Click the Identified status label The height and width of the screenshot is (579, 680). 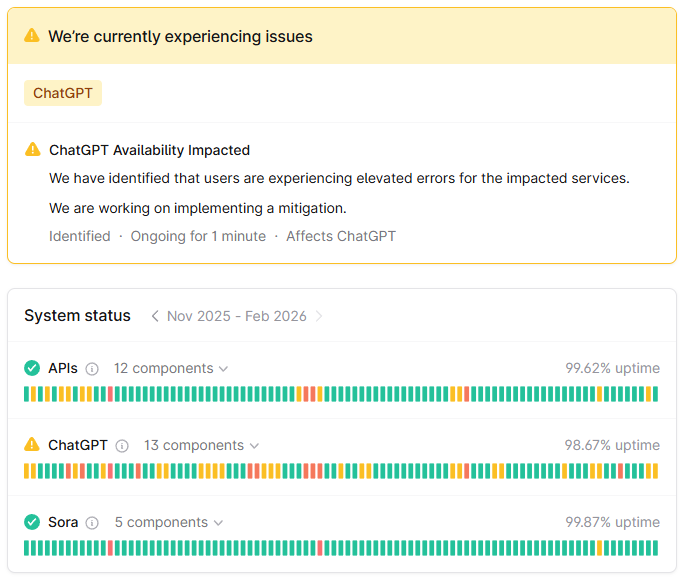(80, 236)
